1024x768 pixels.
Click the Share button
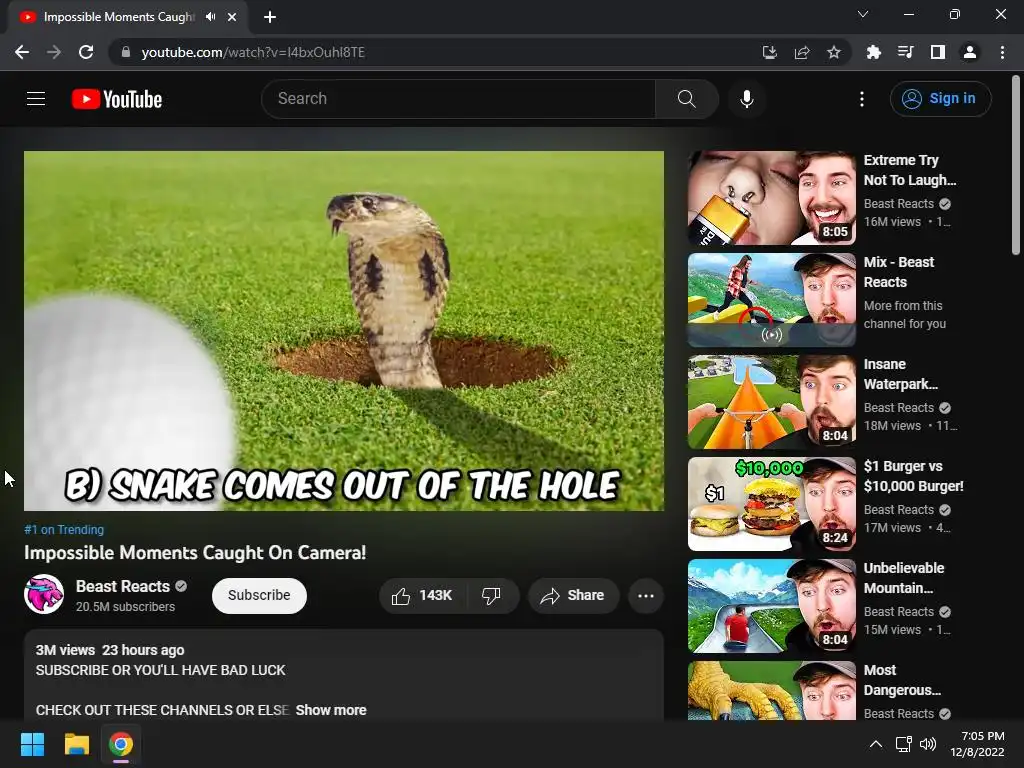coord(573,596)
